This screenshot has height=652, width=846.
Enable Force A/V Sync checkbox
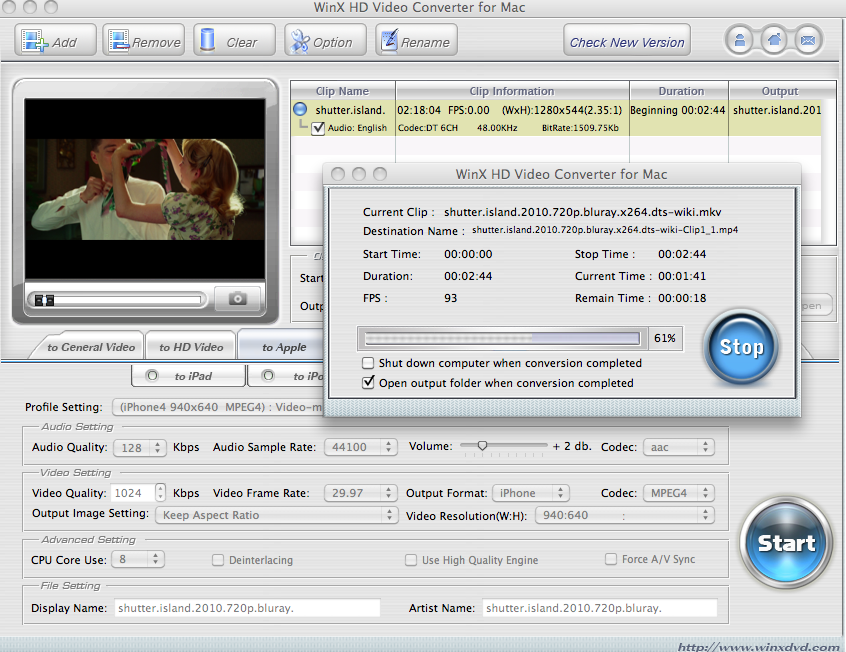tap(611, 559)
